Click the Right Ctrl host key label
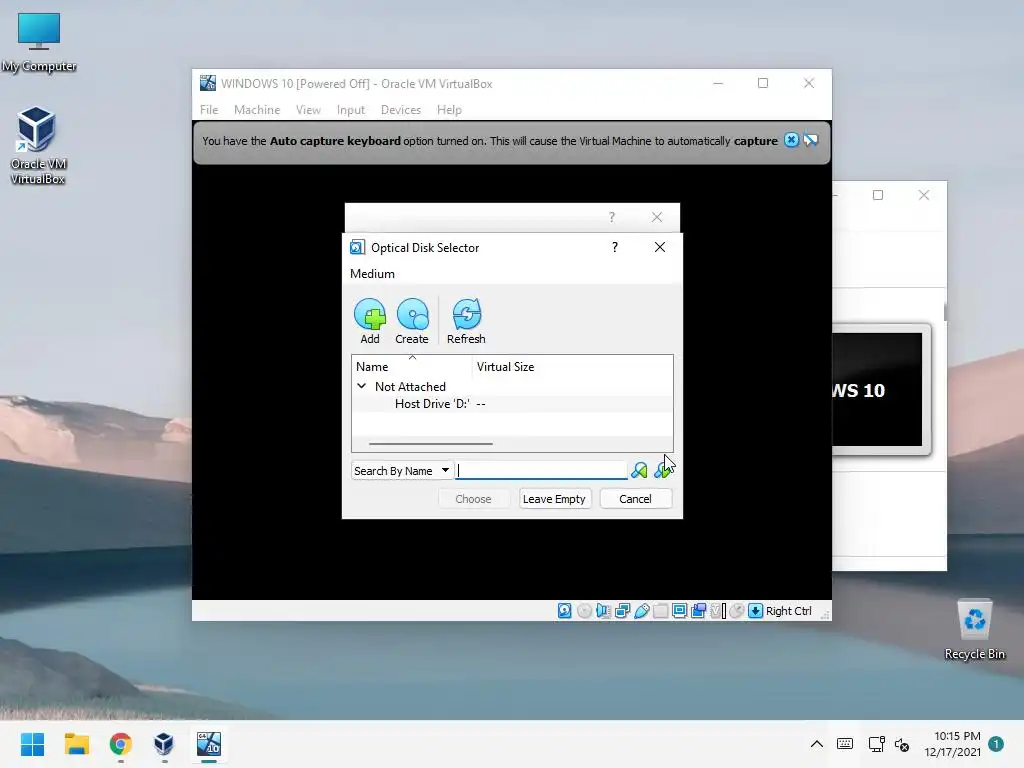Screen dimensions: 1024x768 788,611
